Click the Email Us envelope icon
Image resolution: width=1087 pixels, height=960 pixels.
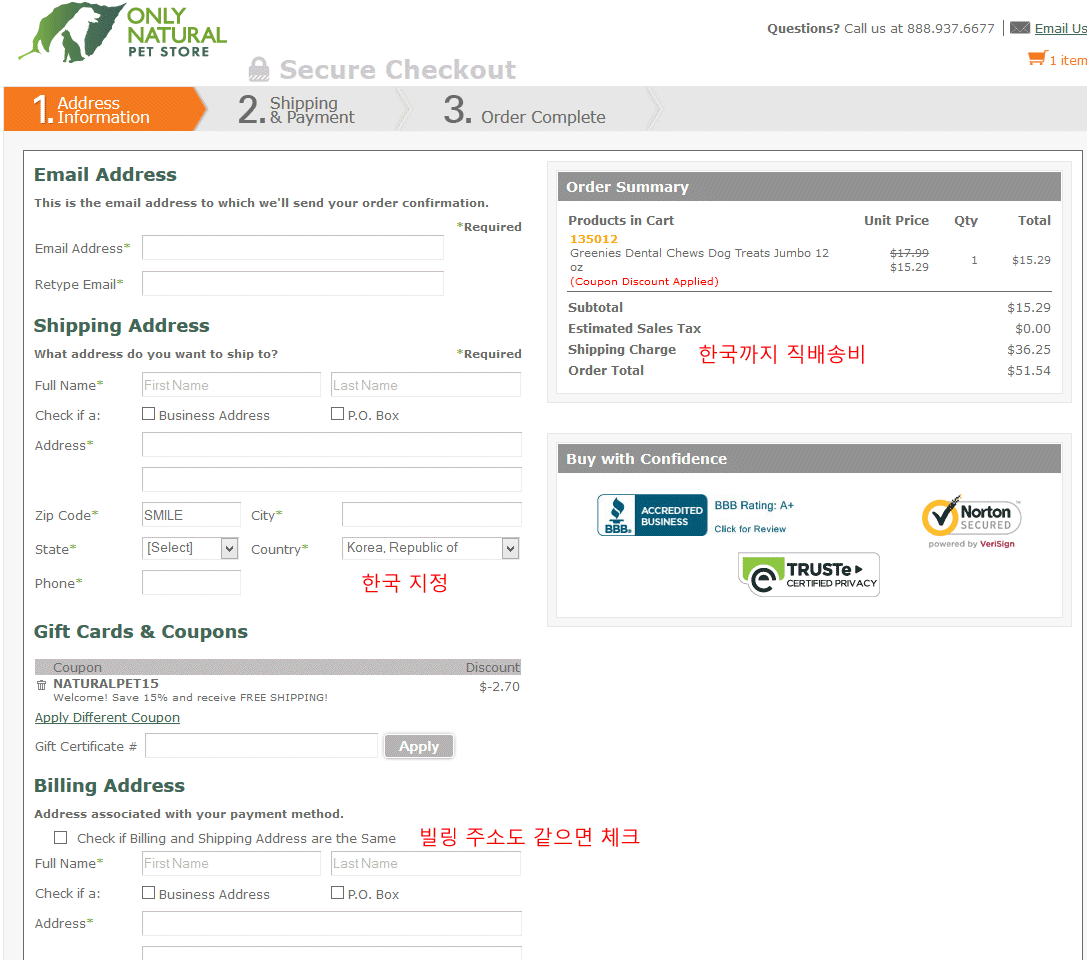1019,28
